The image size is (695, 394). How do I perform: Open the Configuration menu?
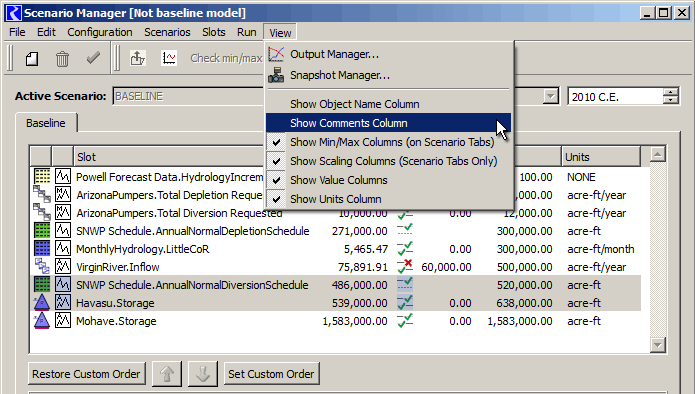tap(100, 32)
